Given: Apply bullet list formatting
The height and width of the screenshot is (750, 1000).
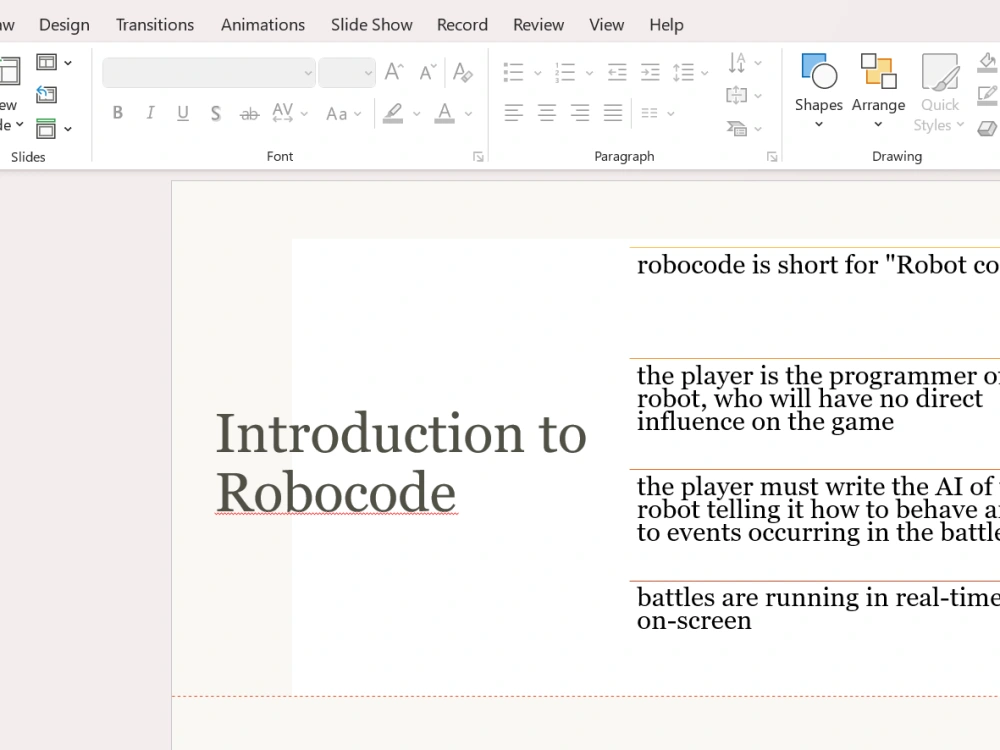Looking at the screenshot, I should [x=513, y=72].
